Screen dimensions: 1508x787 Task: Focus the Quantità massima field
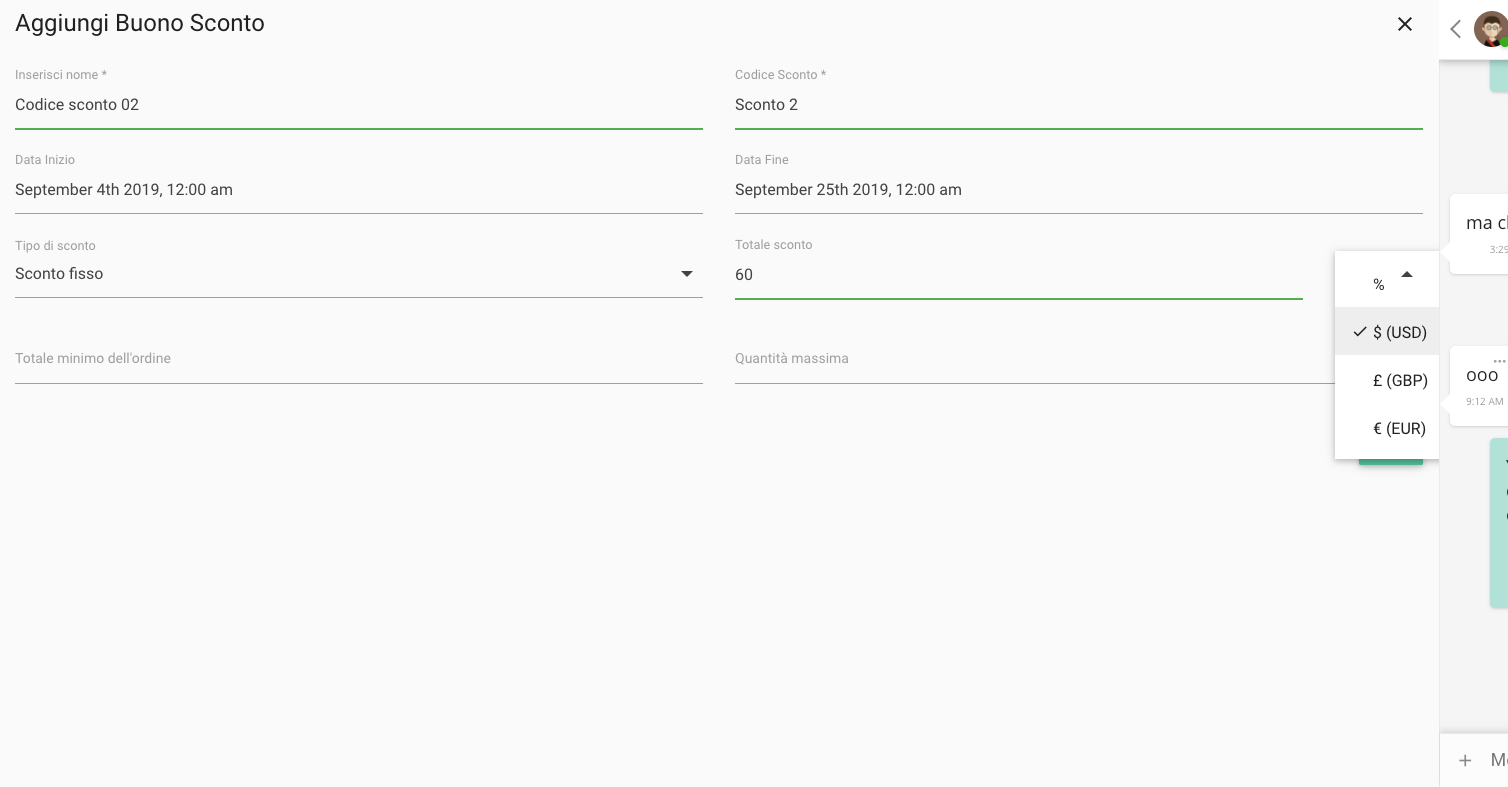pos(1030,360)
